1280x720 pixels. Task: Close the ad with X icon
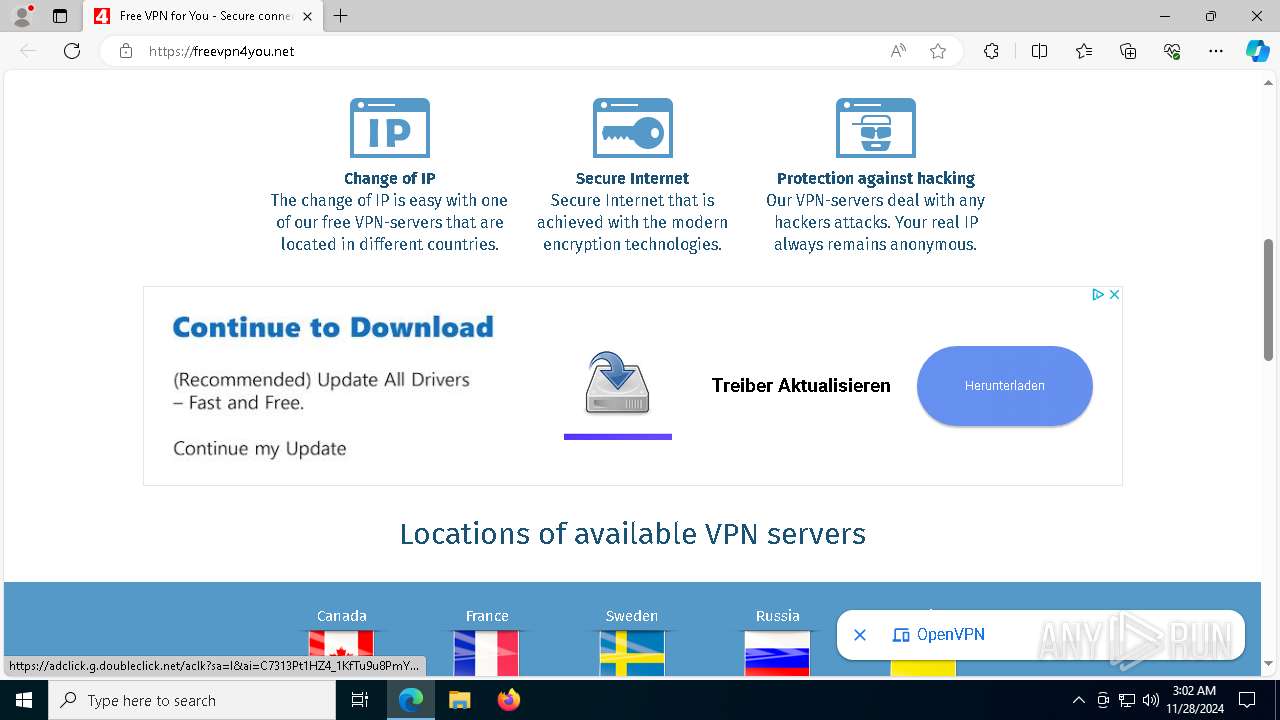[x=1114, y=294]
